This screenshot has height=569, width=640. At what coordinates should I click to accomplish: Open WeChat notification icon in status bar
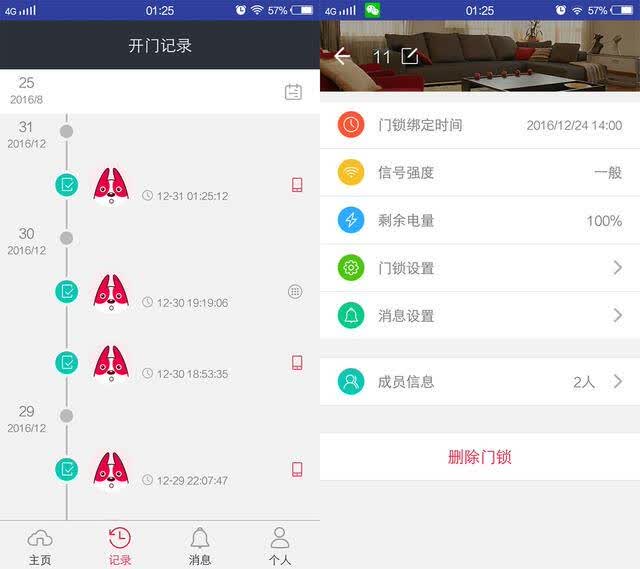pos(372,10)
